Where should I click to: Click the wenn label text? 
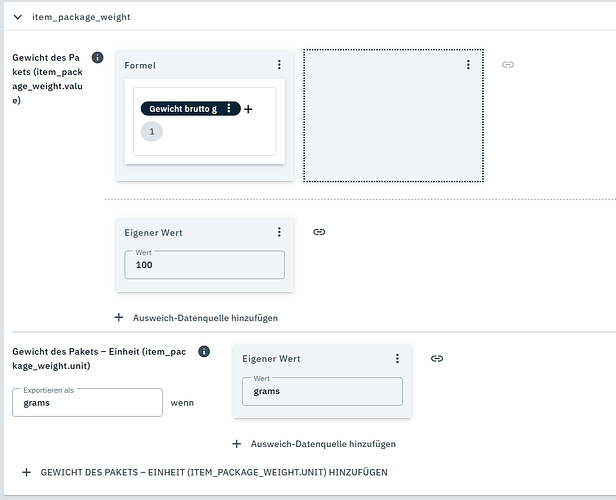point(182,403)
